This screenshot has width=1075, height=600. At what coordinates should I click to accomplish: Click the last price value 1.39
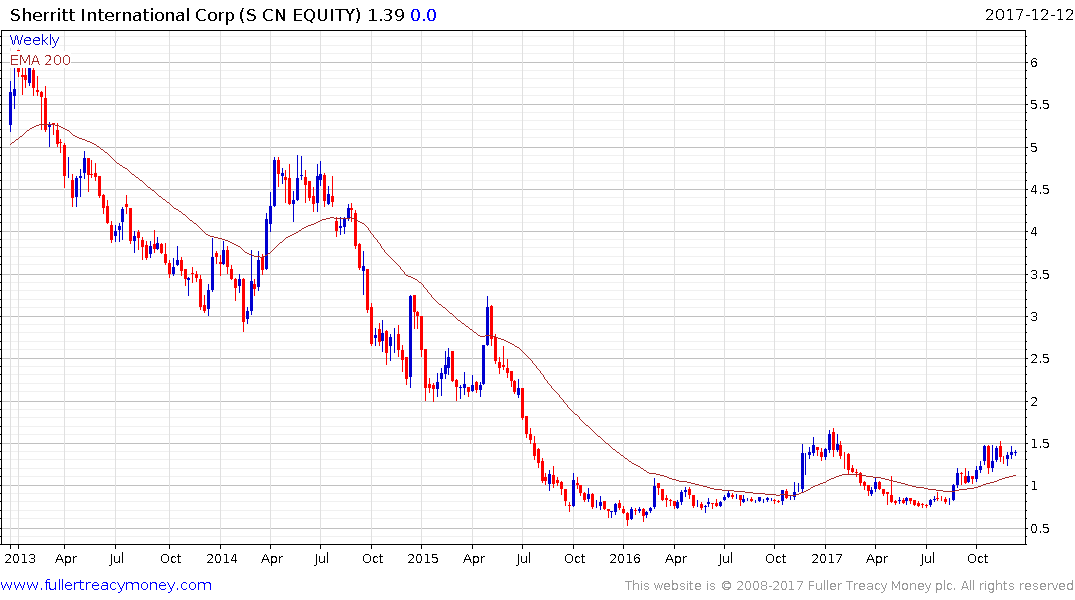[386, 15]
